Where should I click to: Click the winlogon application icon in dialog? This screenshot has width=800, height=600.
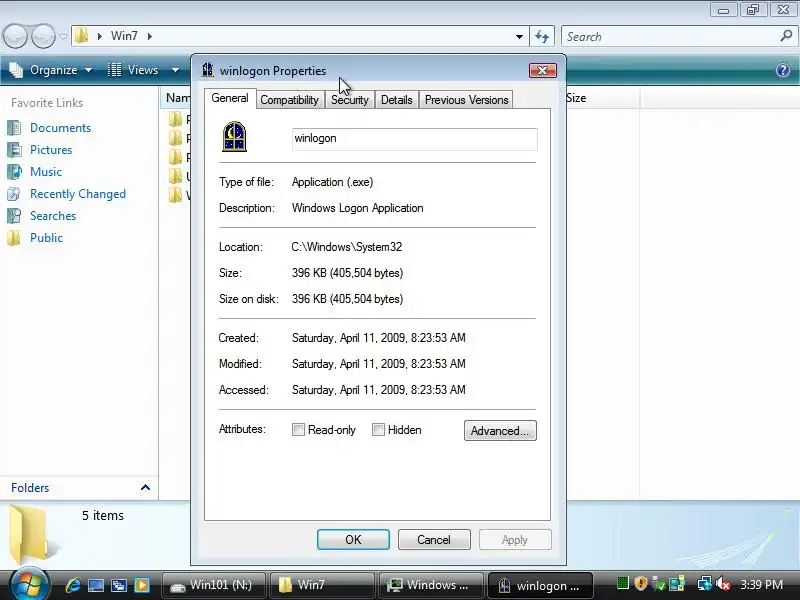pyautogui.click(x=235, y=137)
